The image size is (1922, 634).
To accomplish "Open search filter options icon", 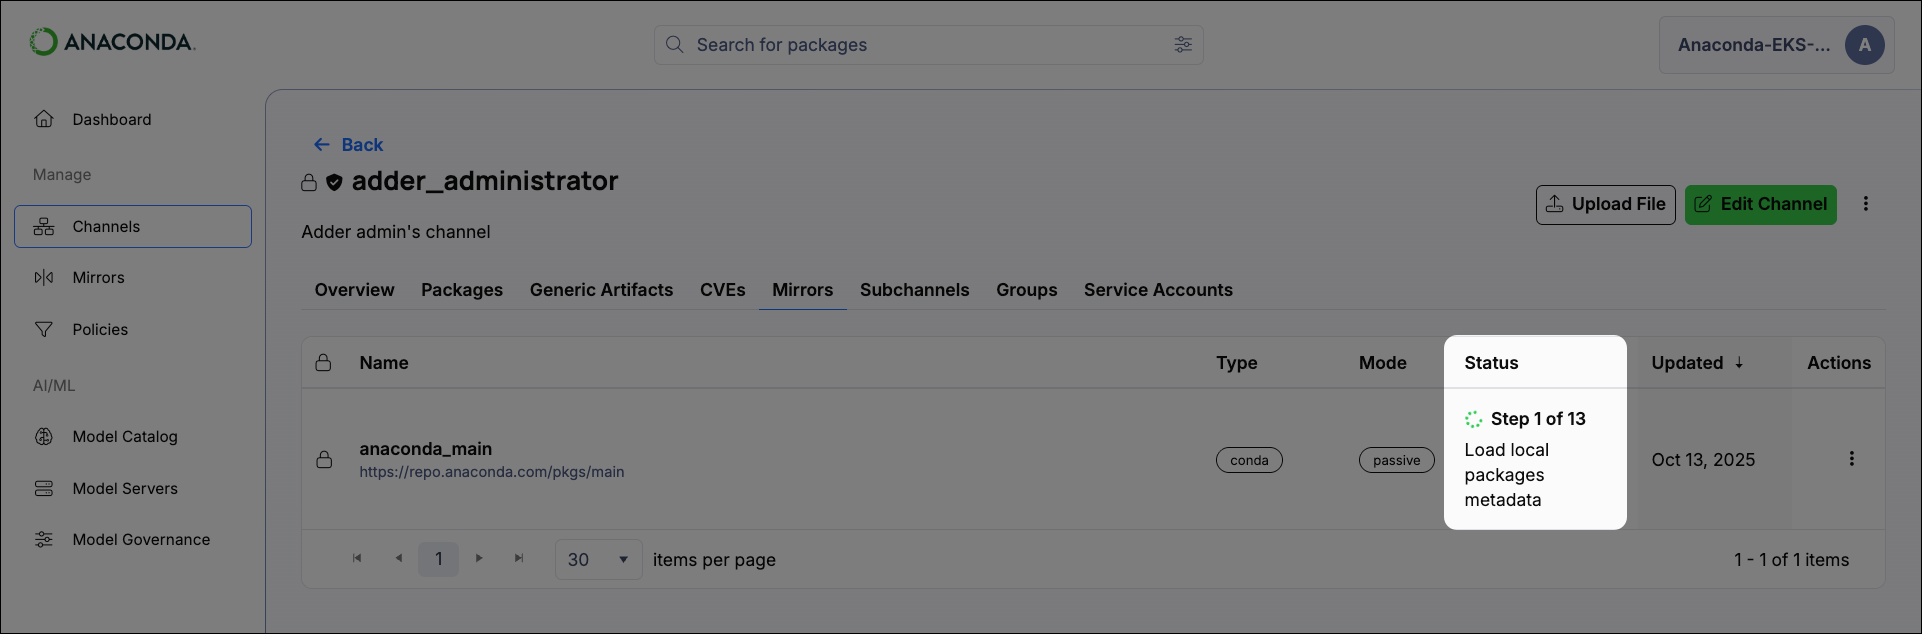I will click(x=1183, y=45).
